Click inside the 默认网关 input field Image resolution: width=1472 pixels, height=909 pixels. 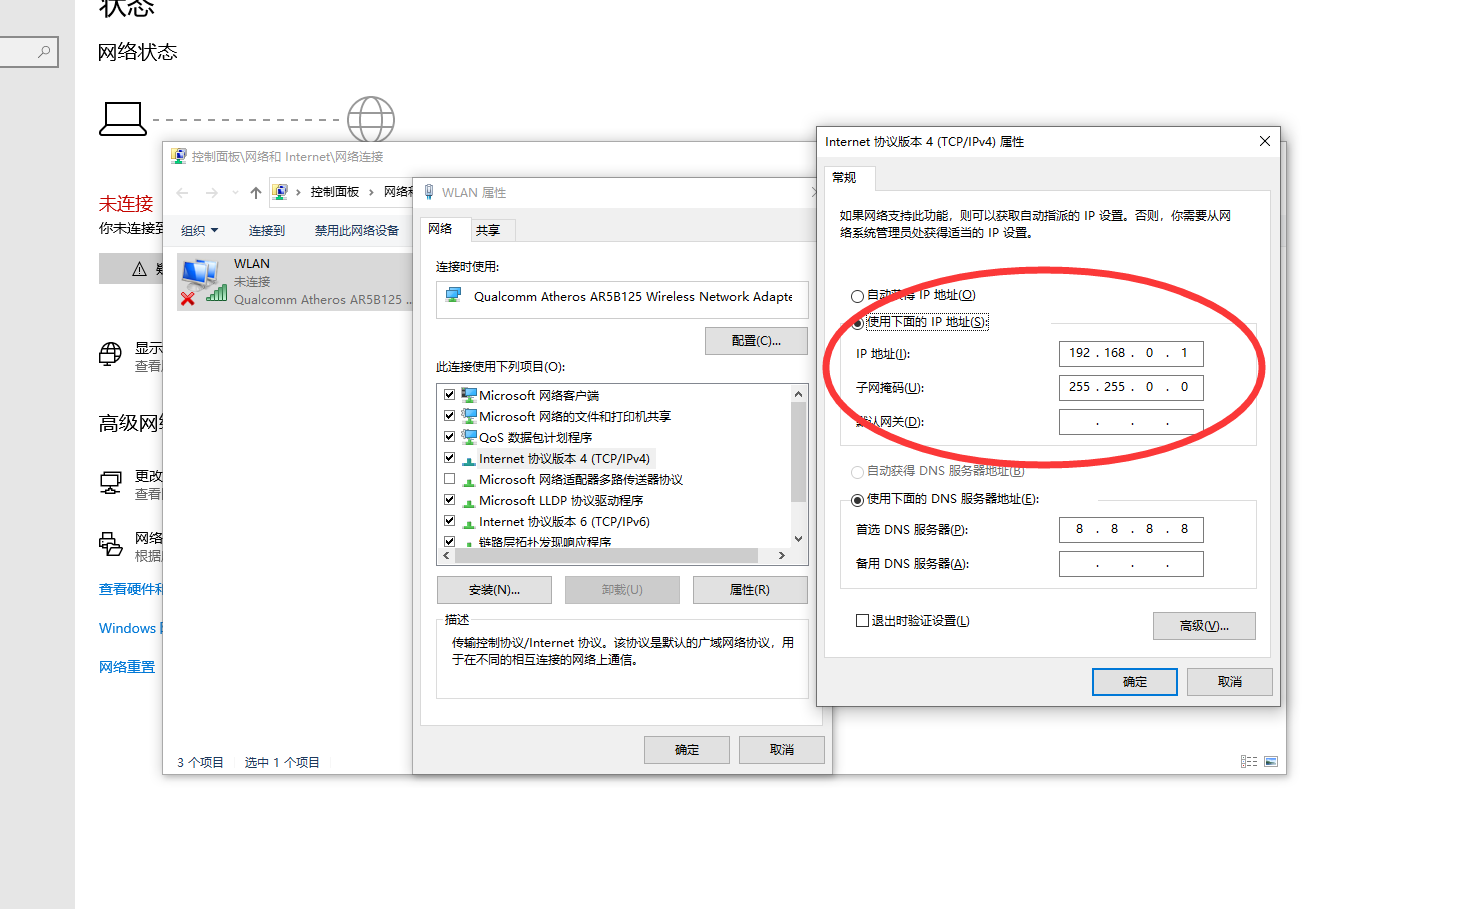pyautogui.click(x=1130, y=421)
